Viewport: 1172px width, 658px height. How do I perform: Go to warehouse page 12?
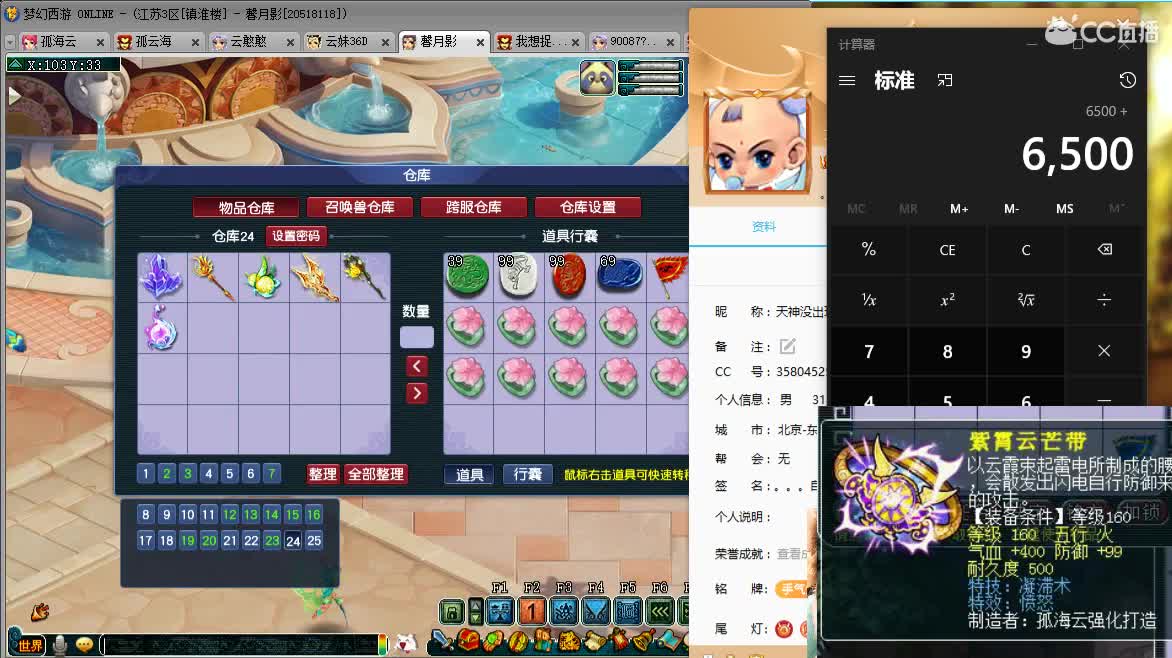pos(229,514)
